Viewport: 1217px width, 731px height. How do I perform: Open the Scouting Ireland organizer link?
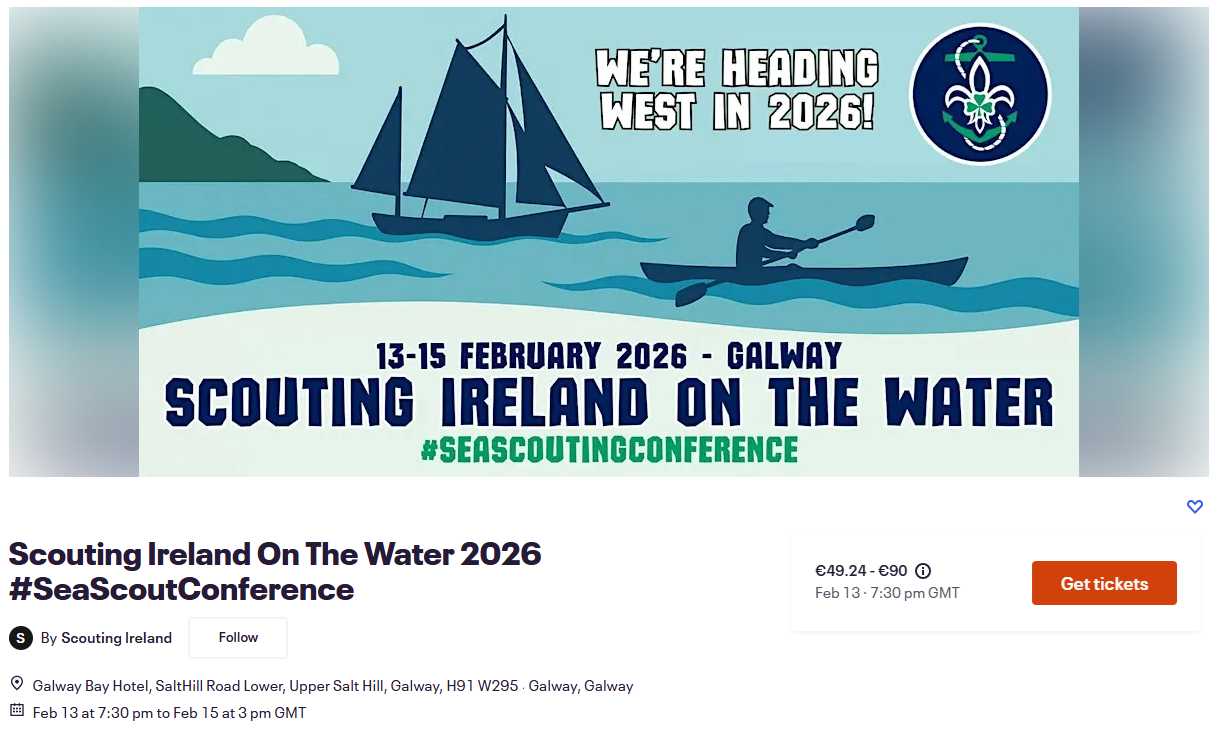[116, 638]
